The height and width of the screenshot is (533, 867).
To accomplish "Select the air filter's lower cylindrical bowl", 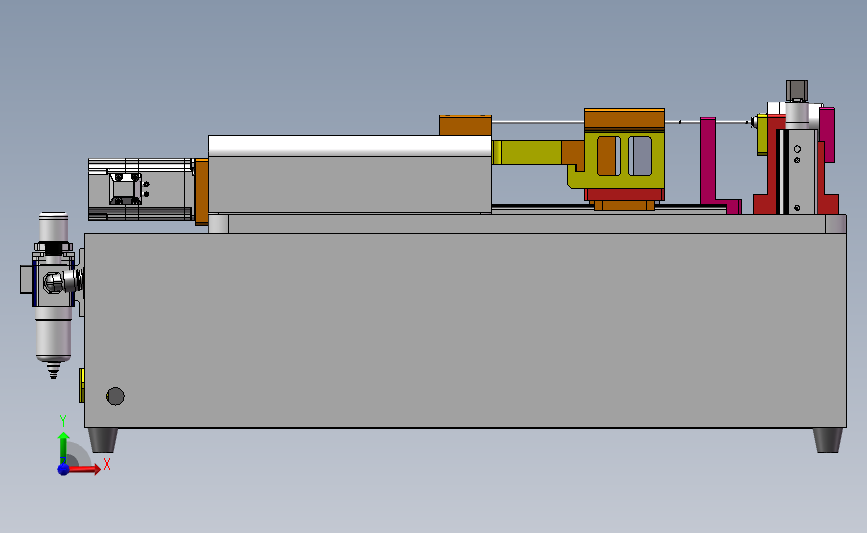I will [53, 335].
